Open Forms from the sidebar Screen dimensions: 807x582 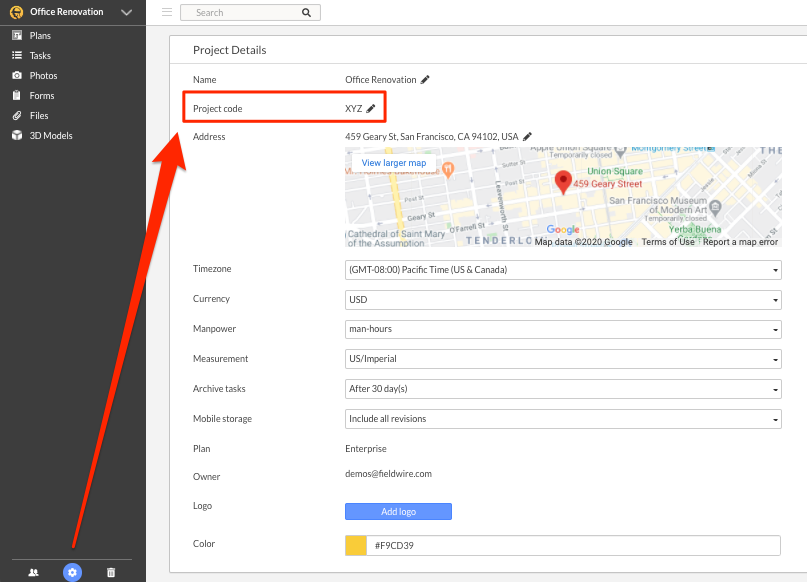[42, 96]
